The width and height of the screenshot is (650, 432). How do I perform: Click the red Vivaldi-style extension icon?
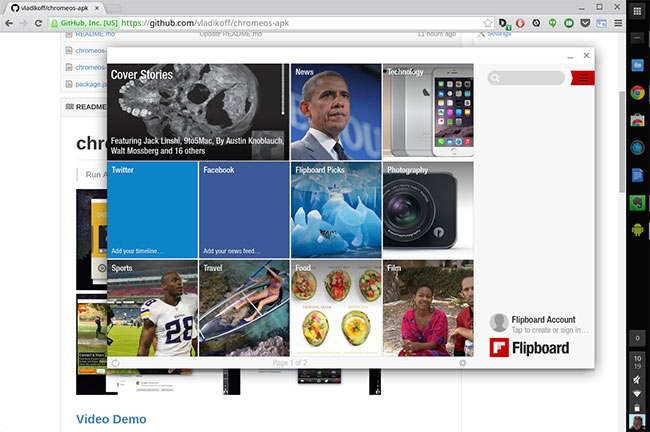pos(520,23)
